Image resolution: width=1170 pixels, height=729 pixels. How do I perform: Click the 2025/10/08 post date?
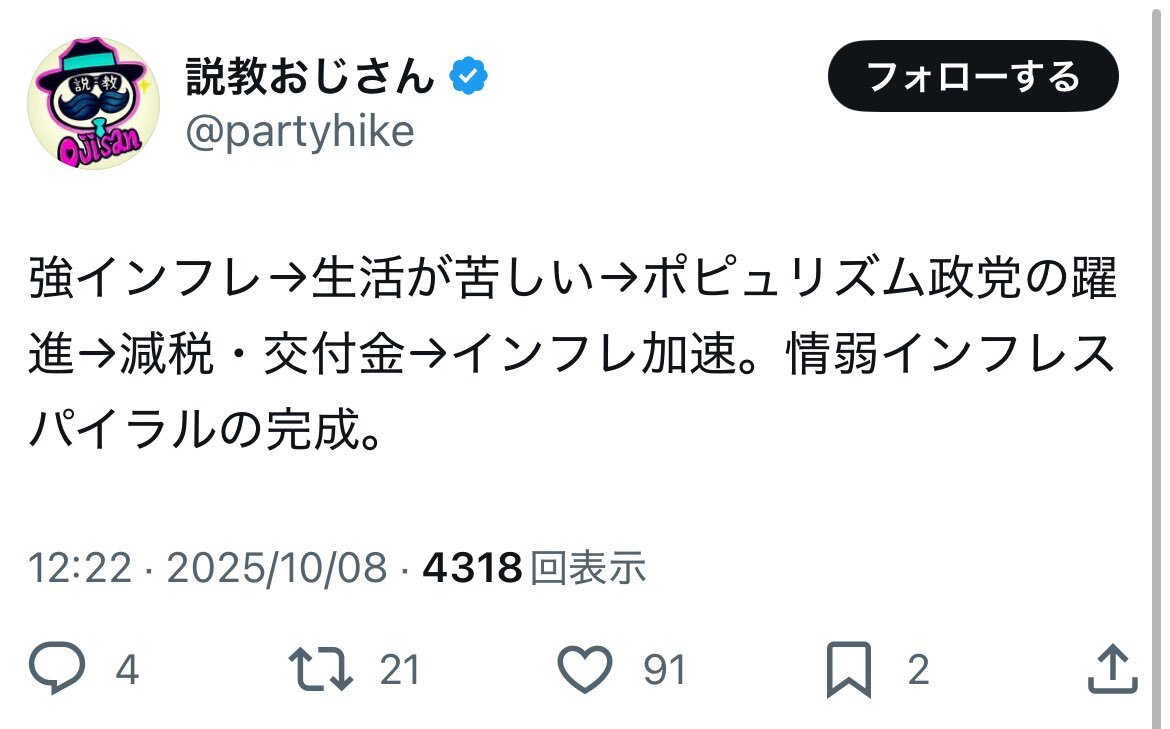(277, 569)
